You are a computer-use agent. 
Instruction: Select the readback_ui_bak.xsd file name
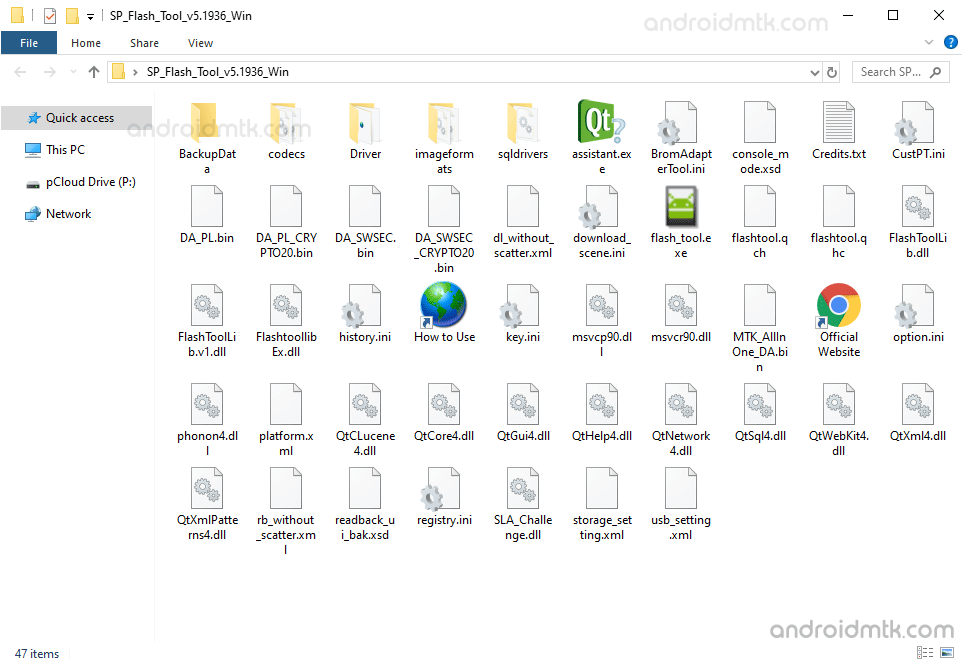click(x=365, y=527)
